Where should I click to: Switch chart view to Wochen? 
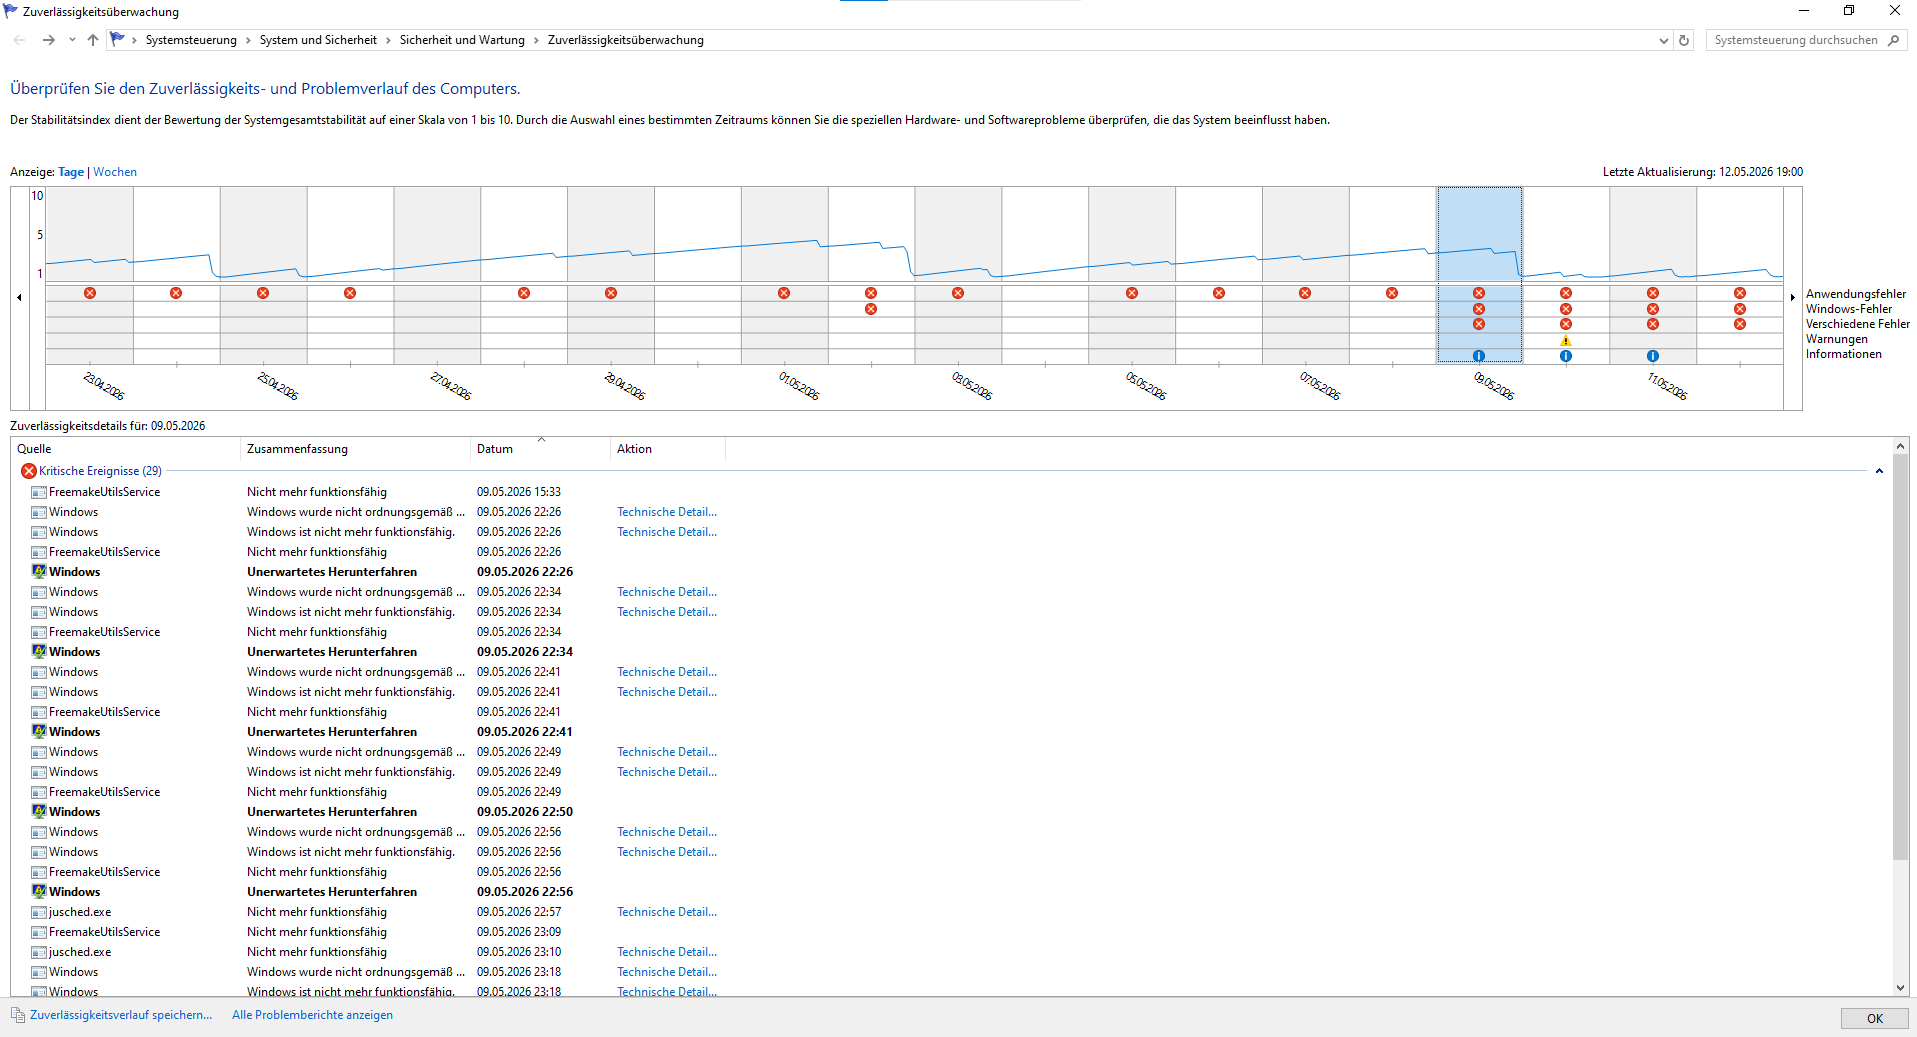click(115, 172)
